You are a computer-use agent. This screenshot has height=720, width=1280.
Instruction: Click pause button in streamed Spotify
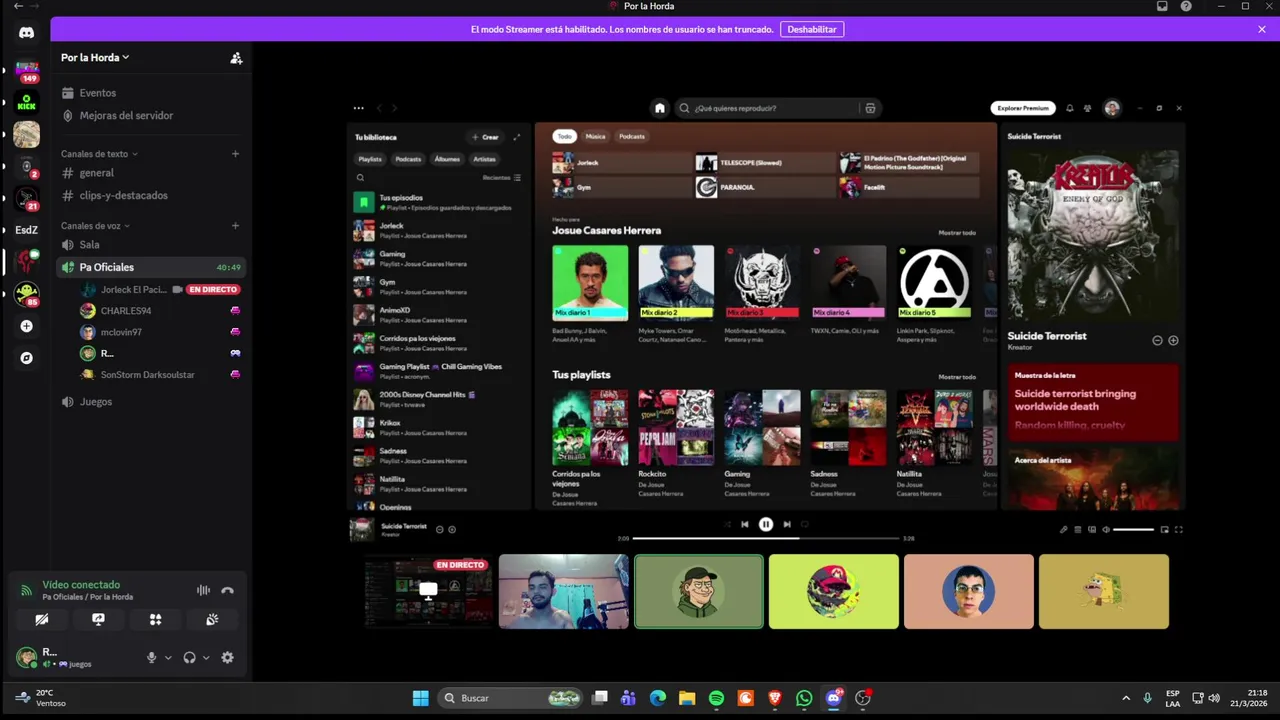point(766,524)
